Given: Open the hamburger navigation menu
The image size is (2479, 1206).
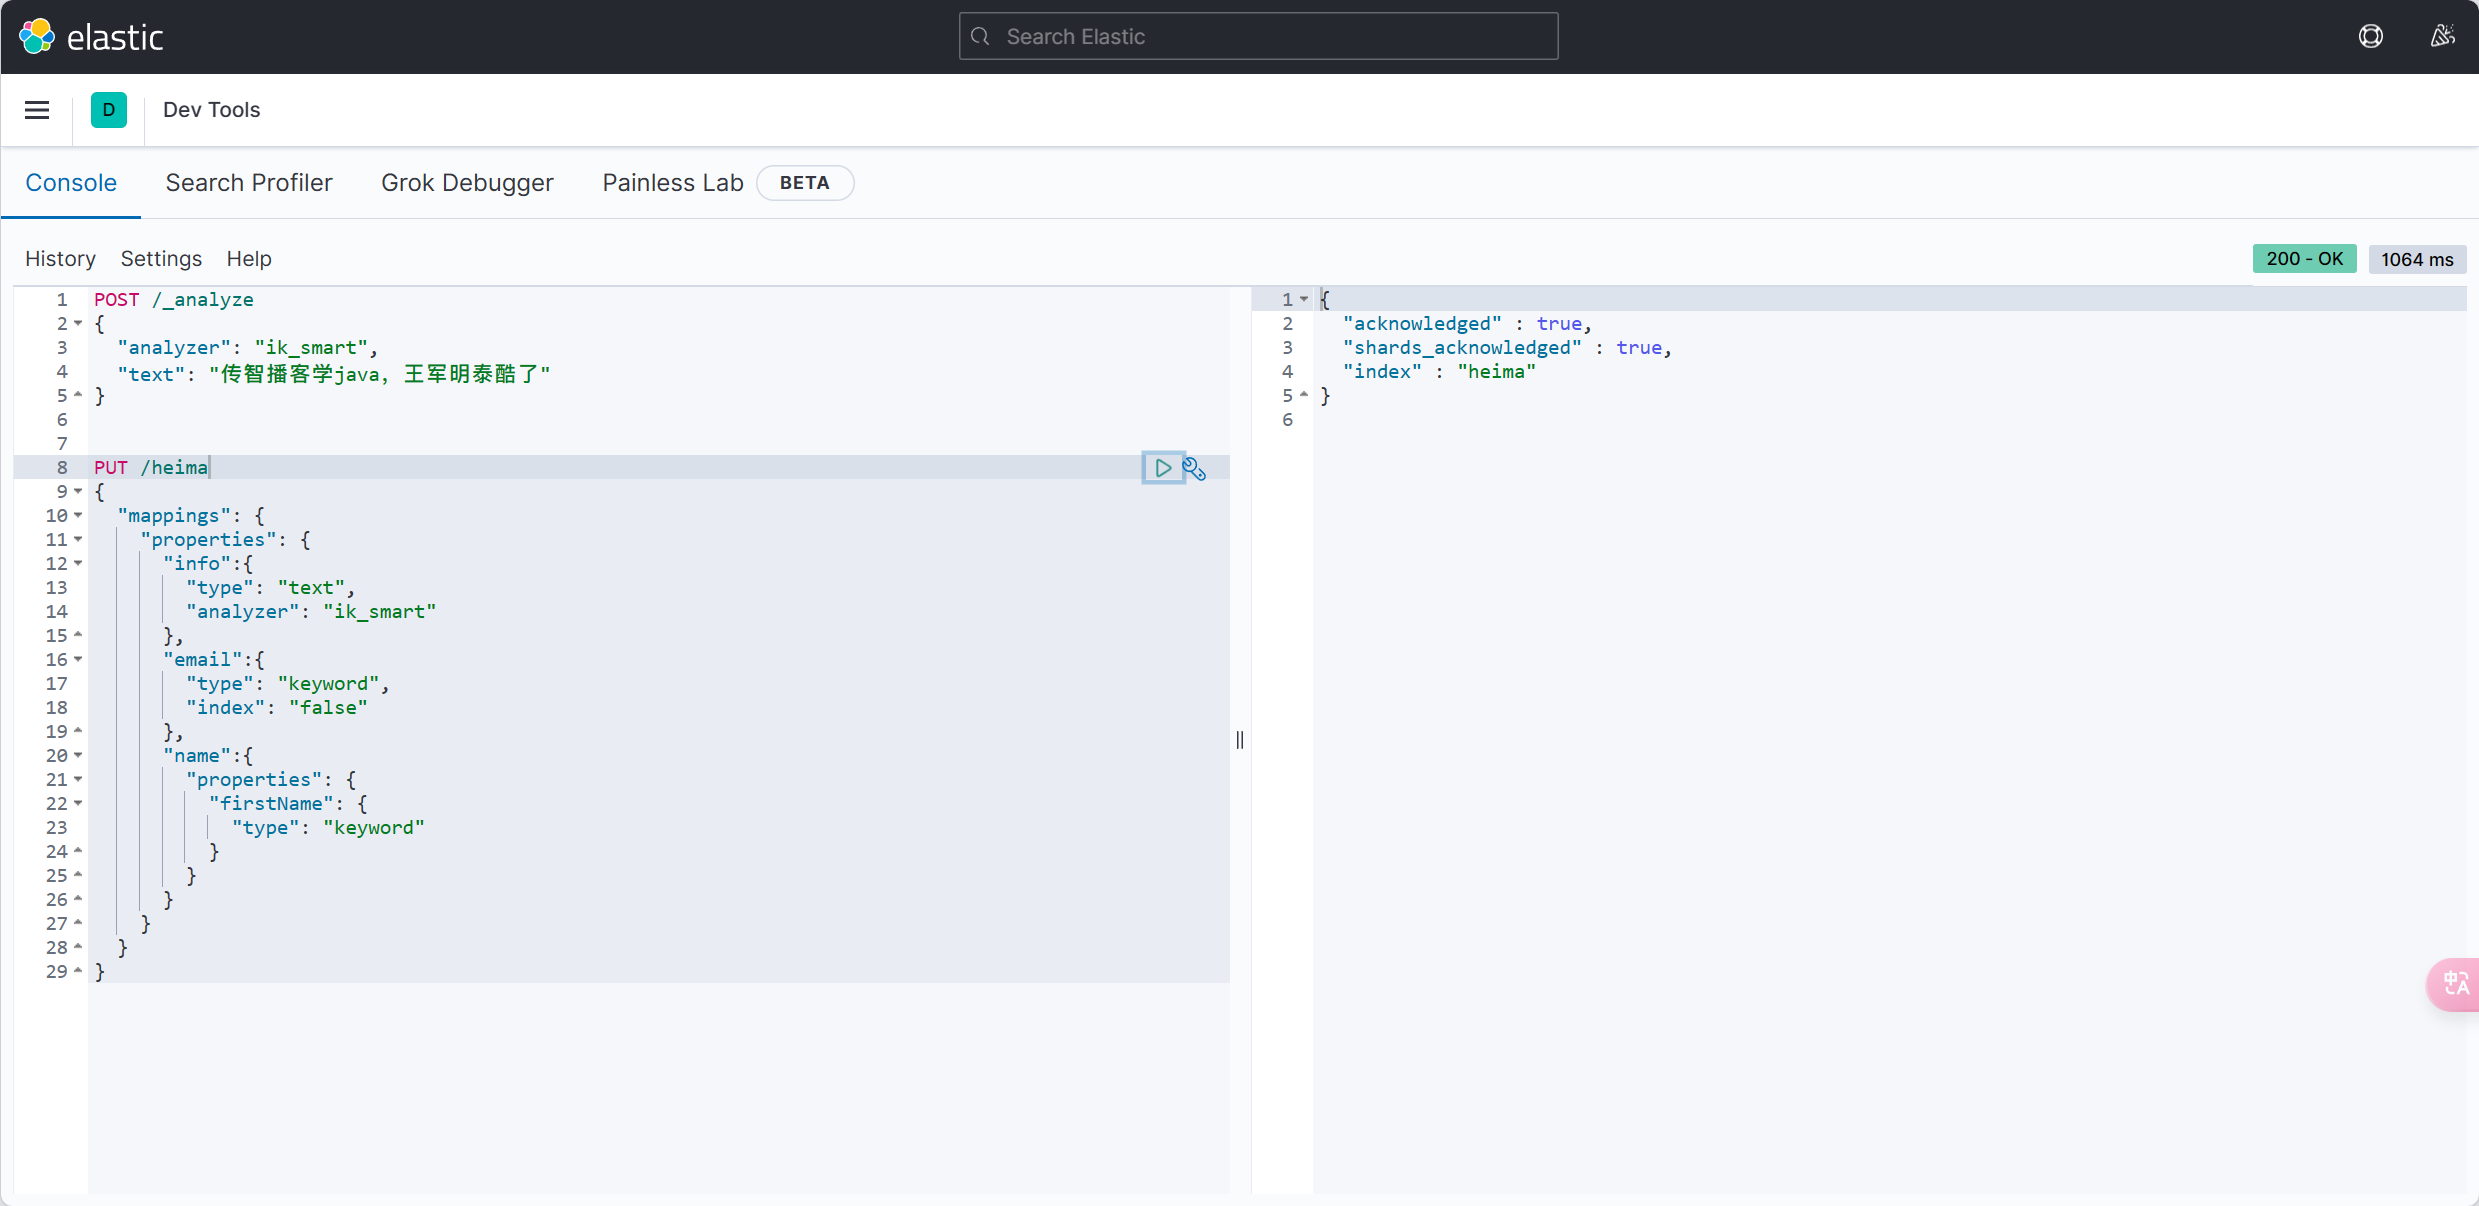Looking at the screenshot, I should pyautogui.click(x=37, y=110).
